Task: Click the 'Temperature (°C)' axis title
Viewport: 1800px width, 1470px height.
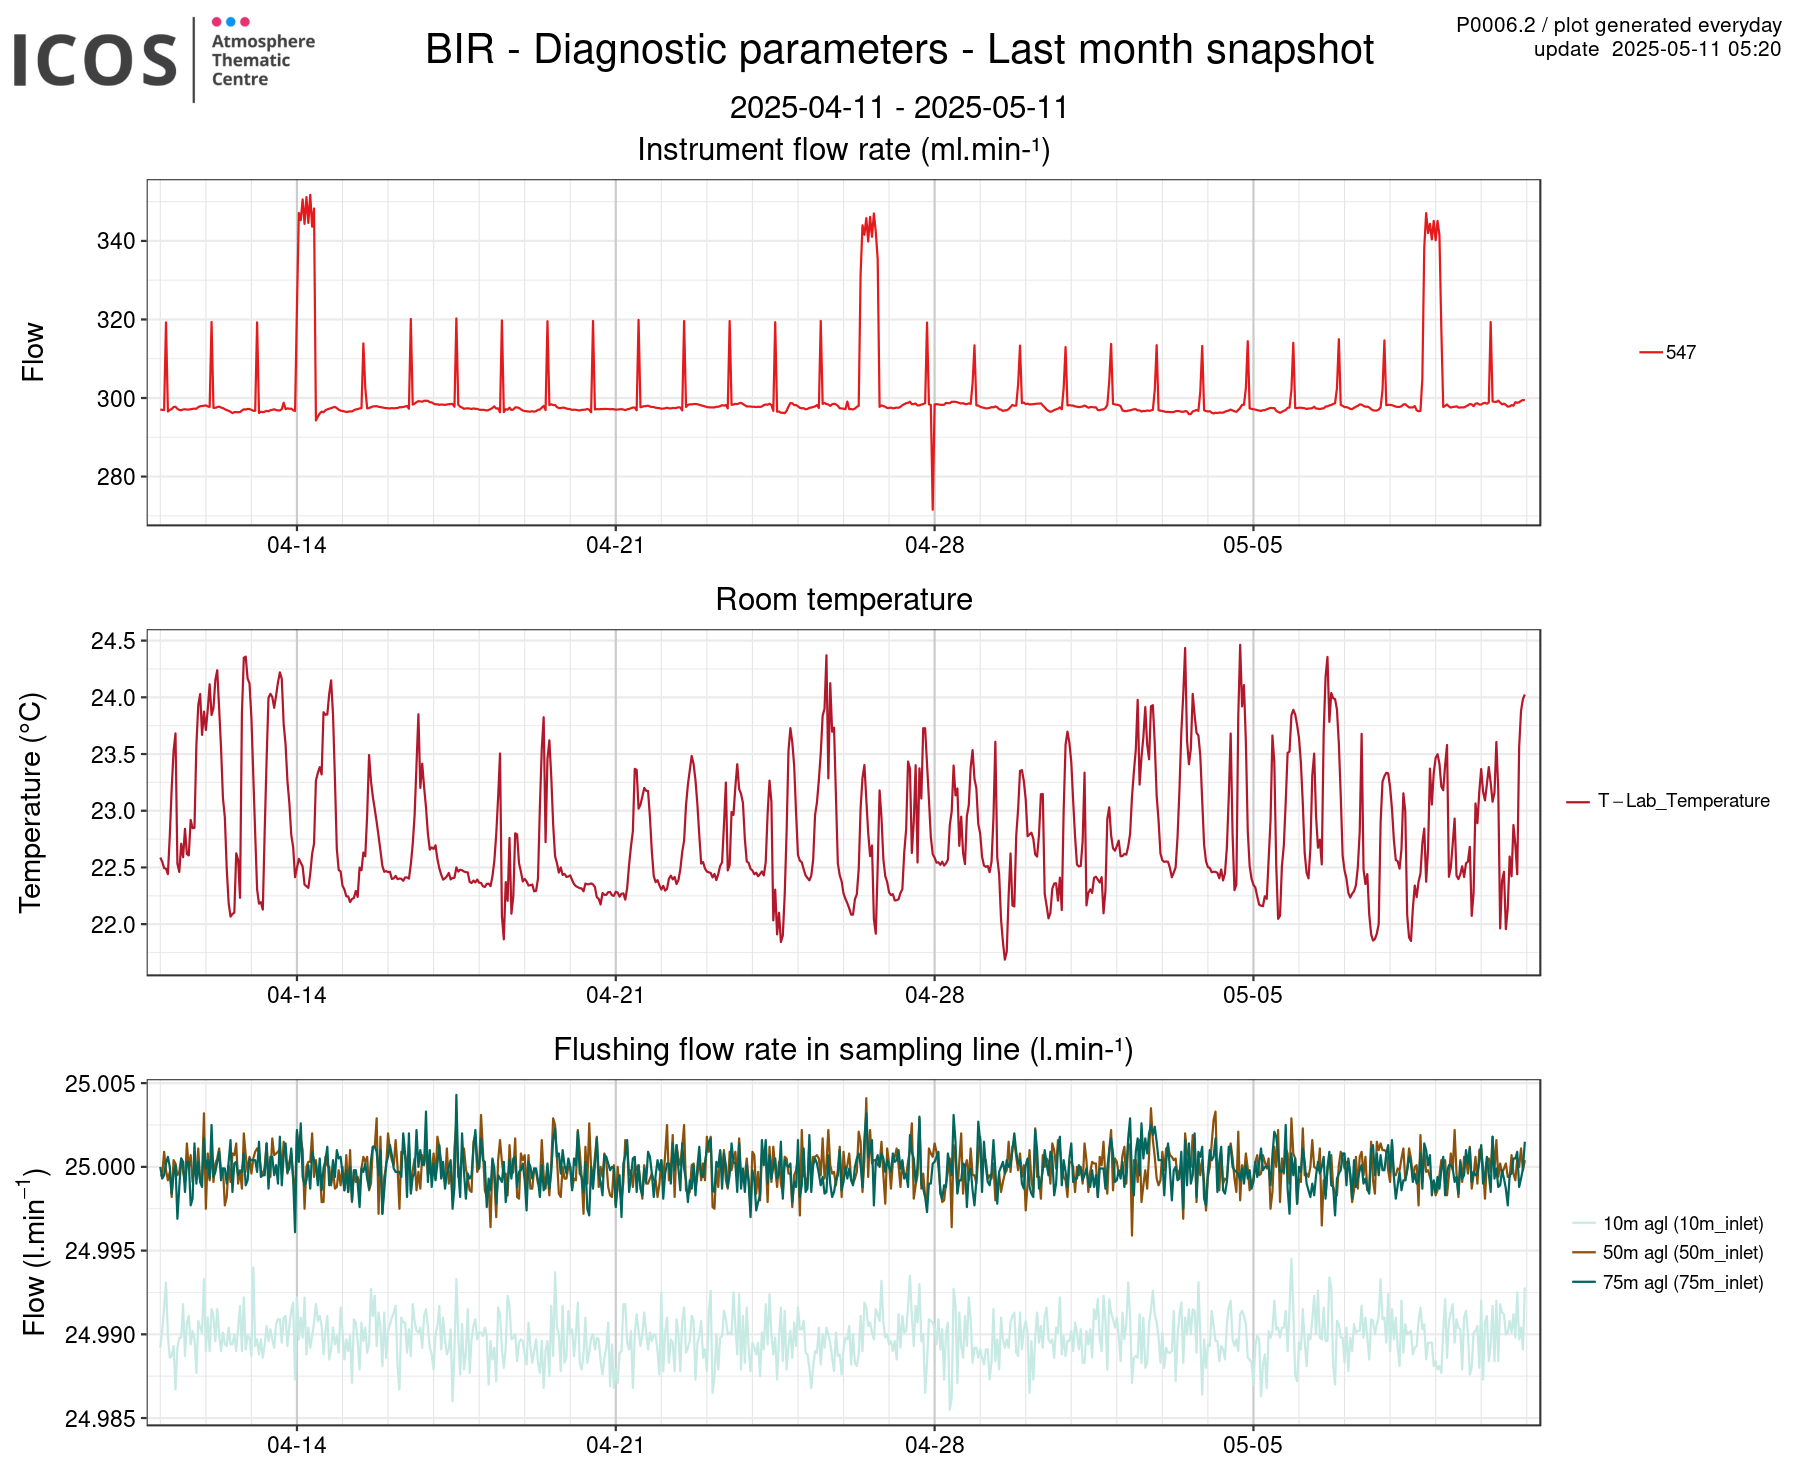Action: point(31,802)
